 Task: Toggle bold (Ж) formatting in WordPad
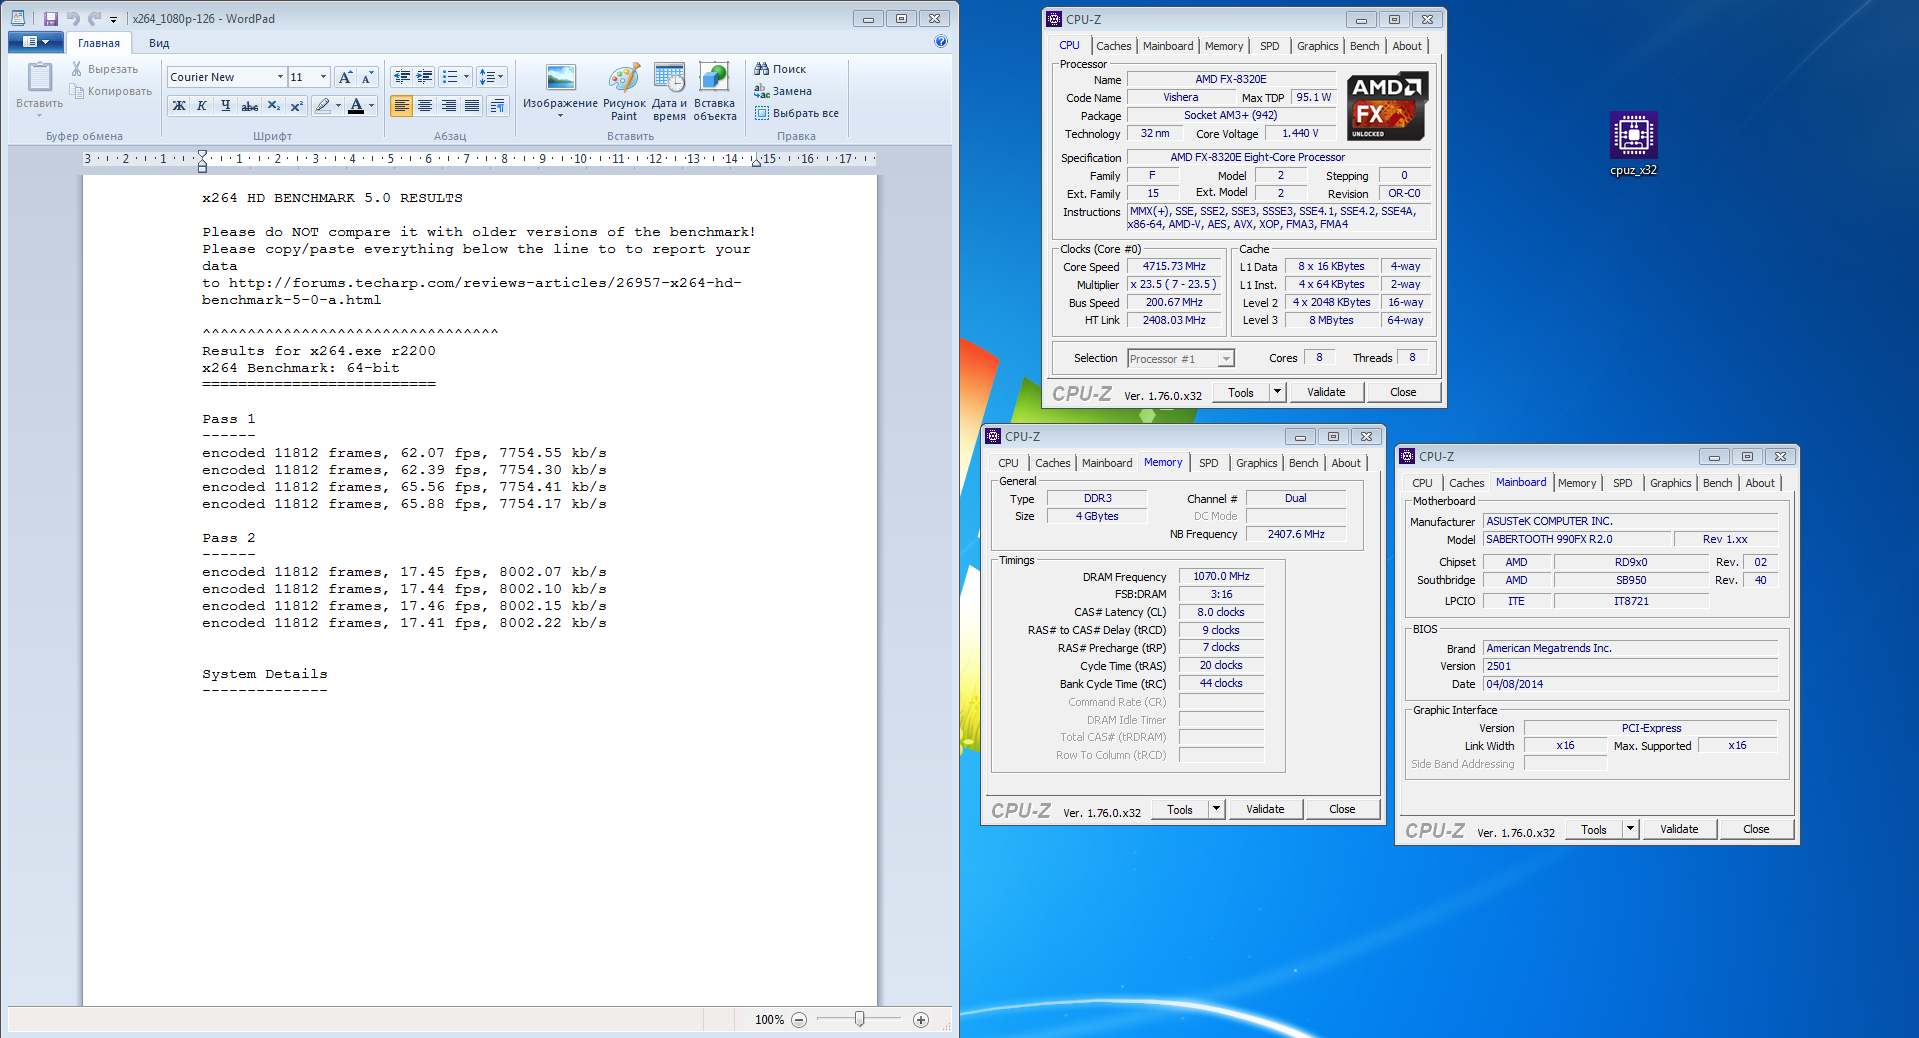[179, 106]
